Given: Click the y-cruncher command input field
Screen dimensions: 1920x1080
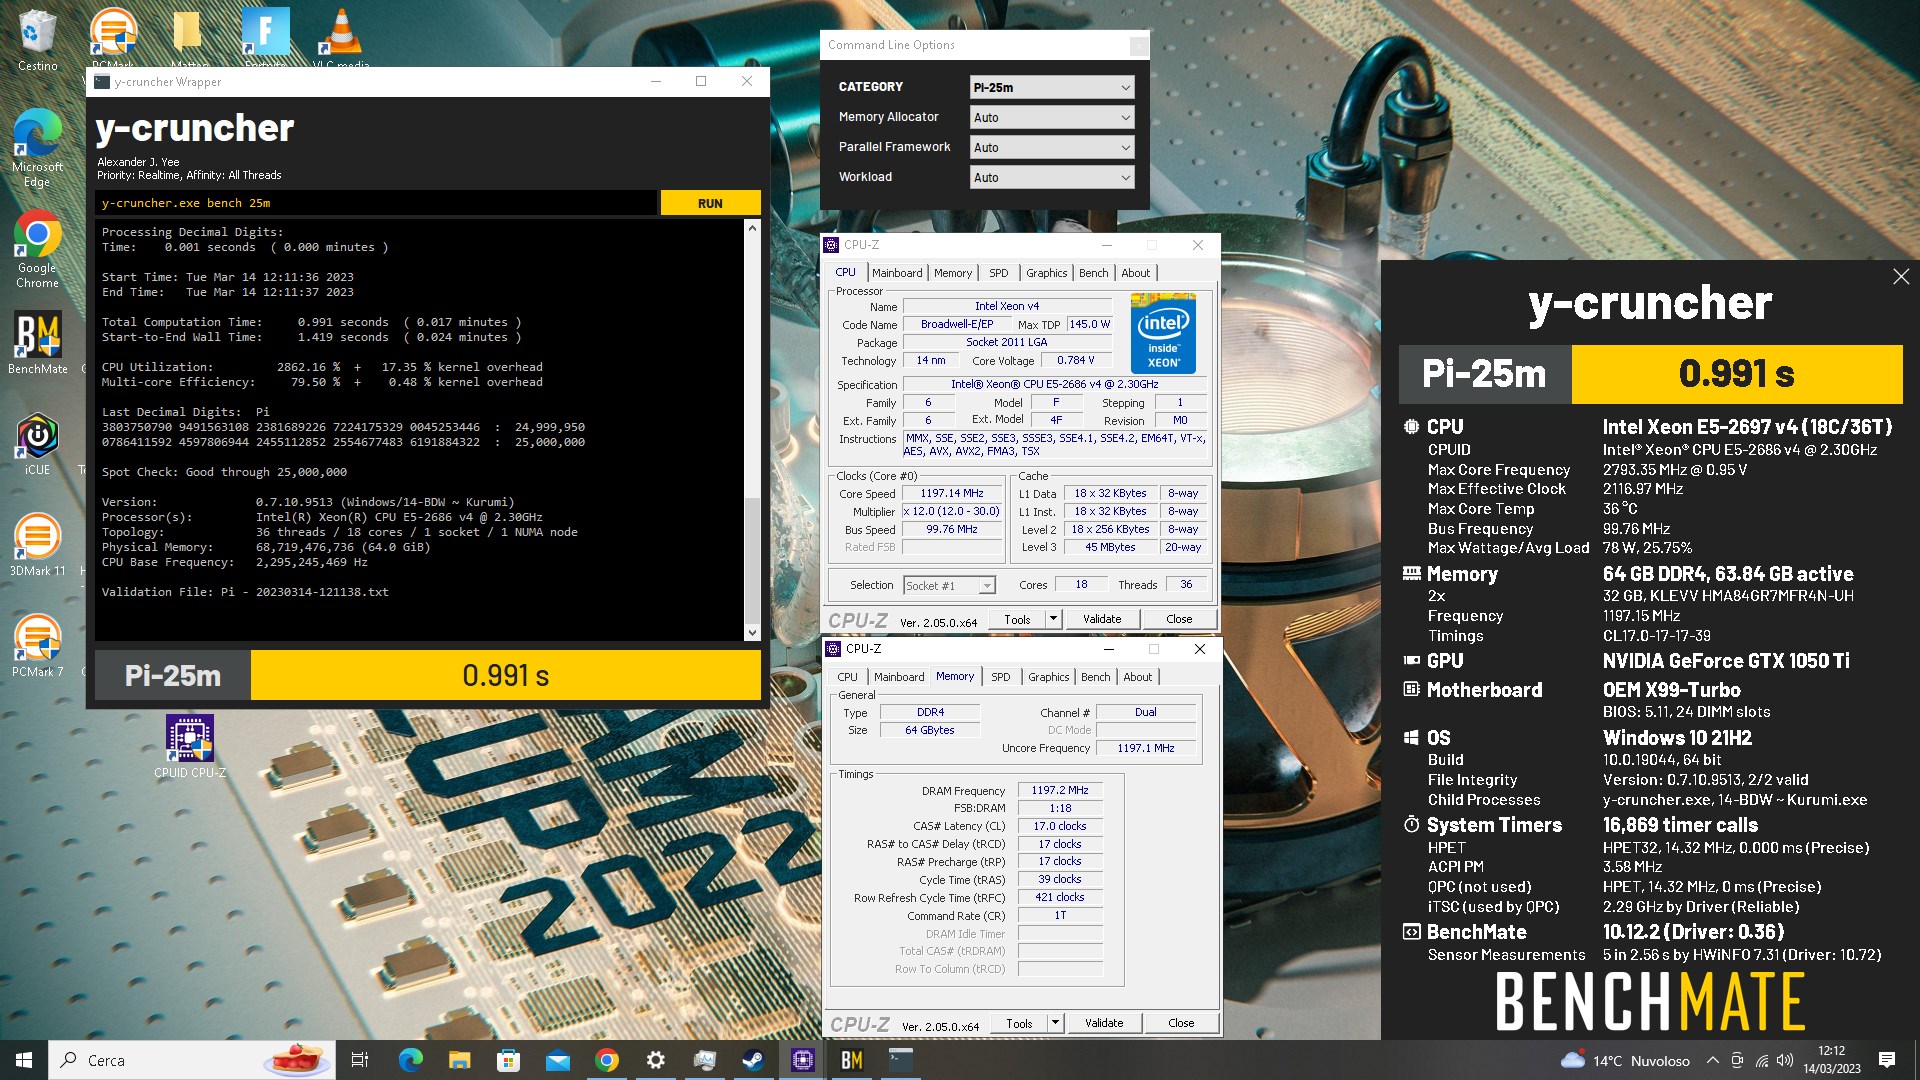Looking at the screenshot, I should [x=376, y=203].
